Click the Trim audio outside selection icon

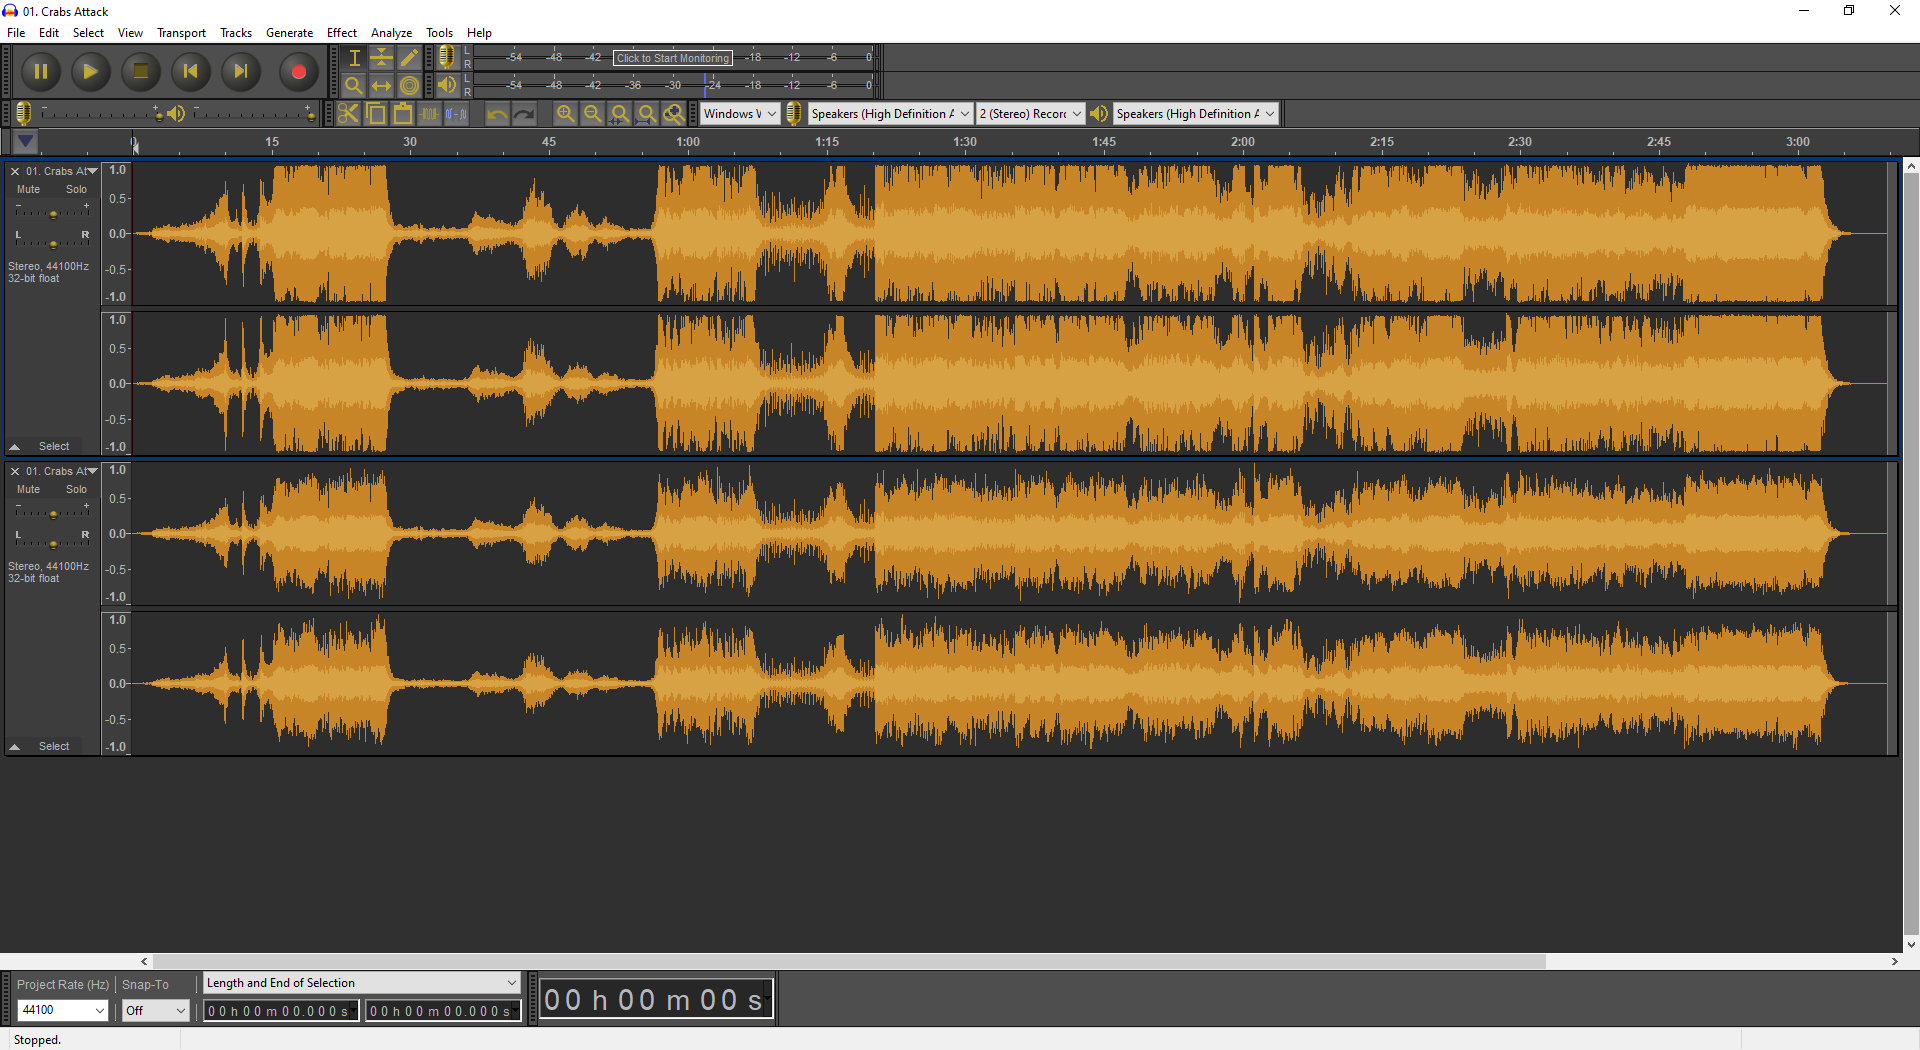point(429,114)
